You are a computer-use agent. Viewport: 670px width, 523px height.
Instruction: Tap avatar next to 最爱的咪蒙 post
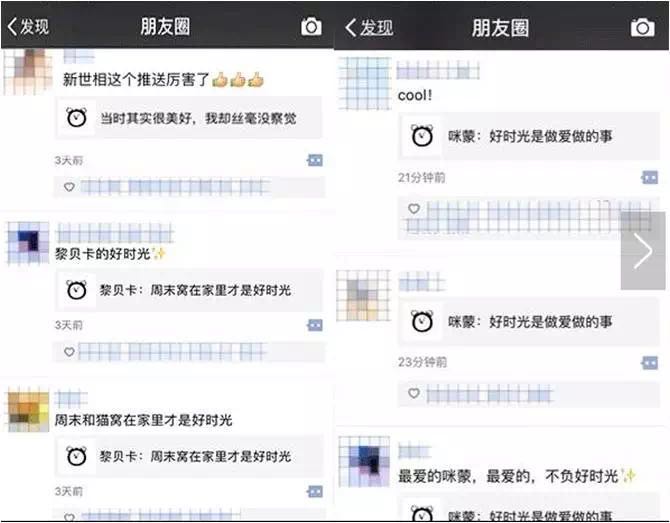364,461
